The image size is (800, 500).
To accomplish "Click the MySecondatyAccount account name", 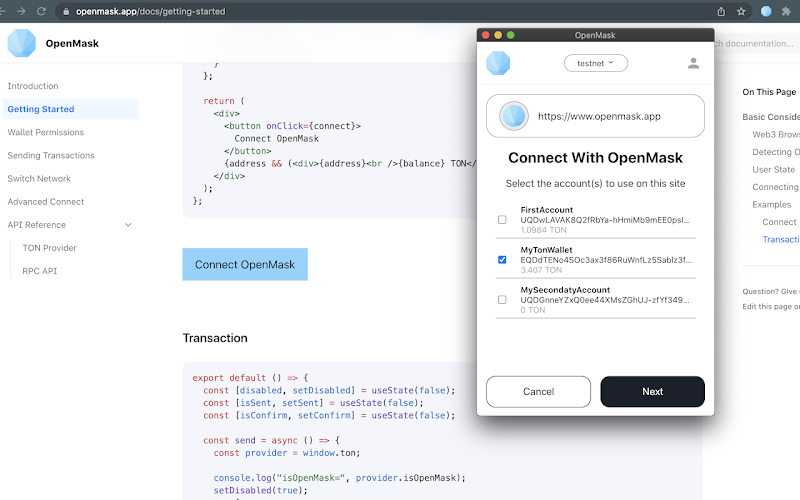I will pos(565,290).
